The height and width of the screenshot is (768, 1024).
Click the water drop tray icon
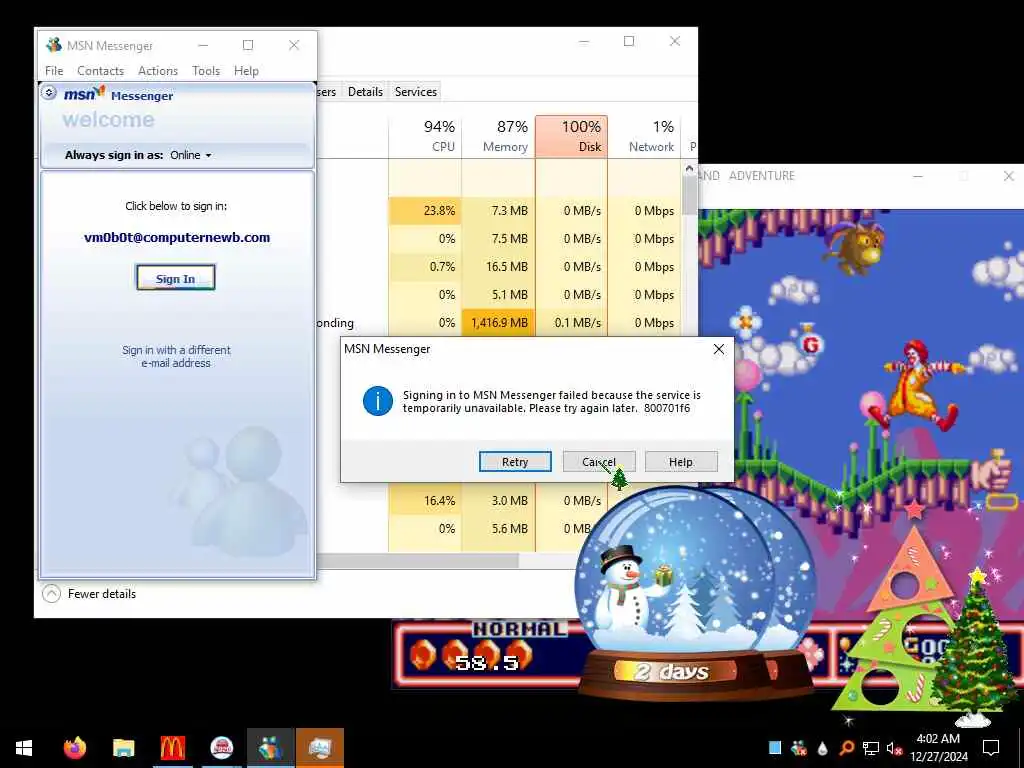[x=822, y=748]
